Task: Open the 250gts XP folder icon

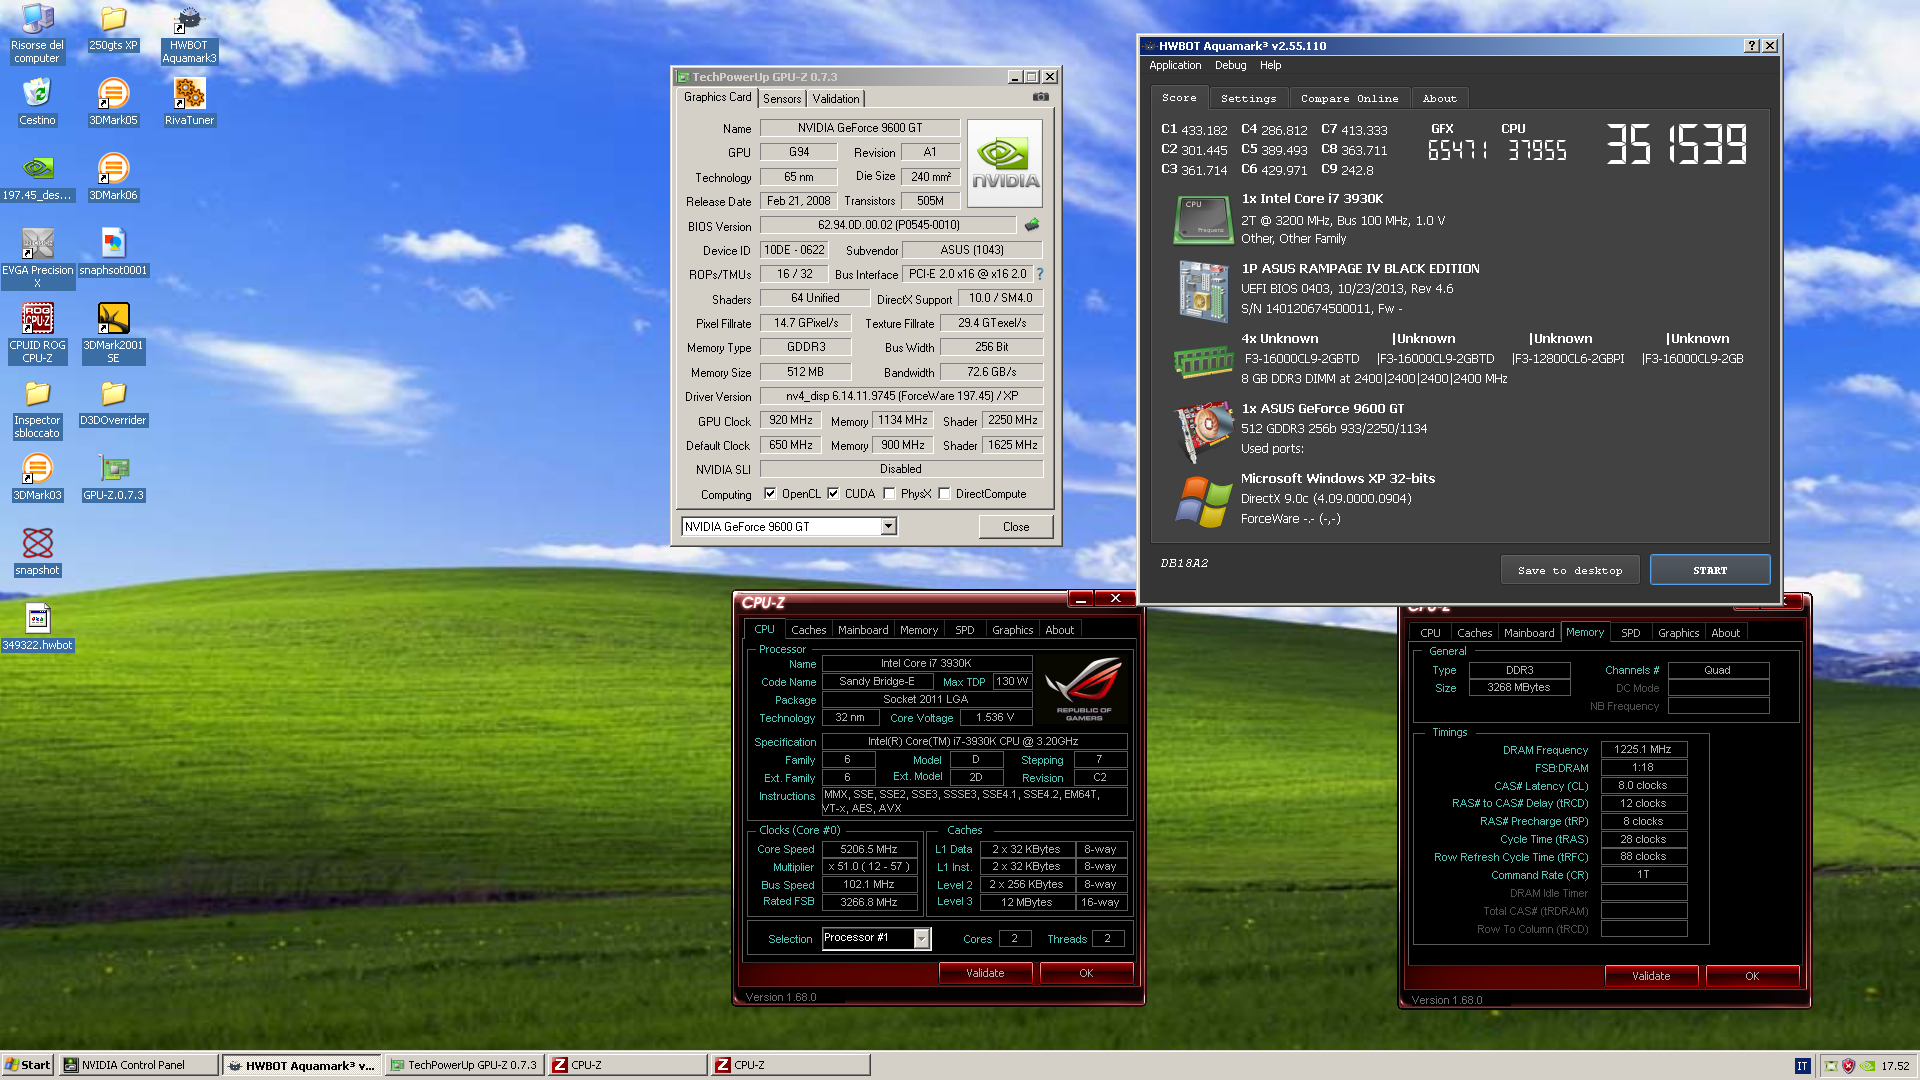Action: point(113,28)
